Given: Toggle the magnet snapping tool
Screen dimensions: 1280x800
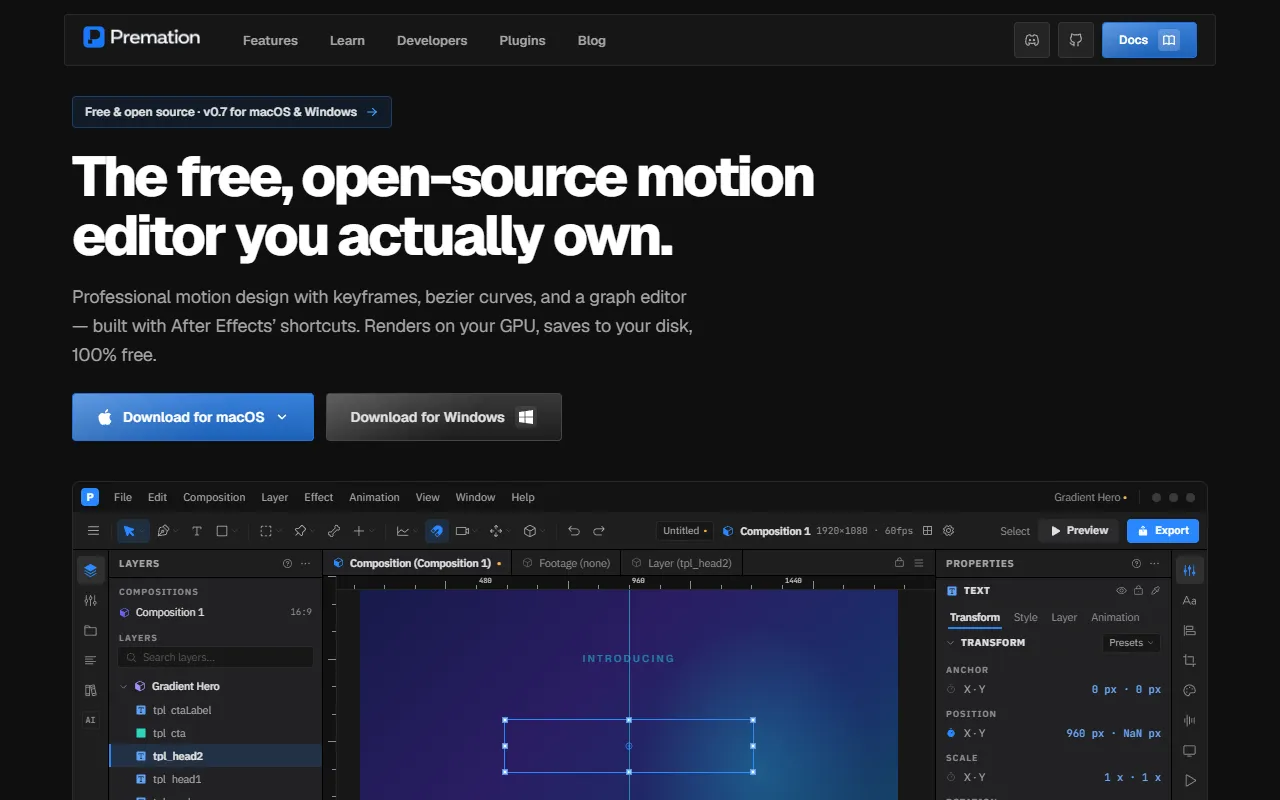Looking at the screenshot, I should pos(437,531).
